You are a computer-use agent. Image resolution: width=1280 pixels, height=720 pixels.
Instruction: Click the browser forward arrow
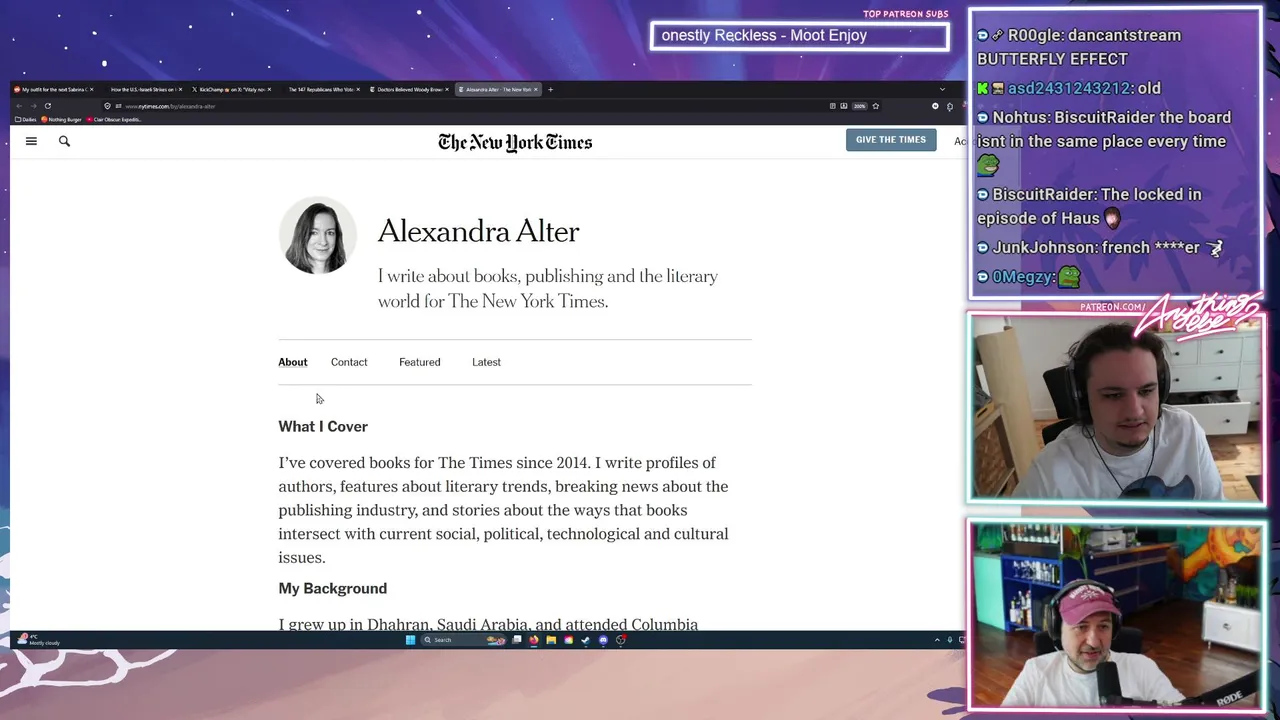(x=33, y=105)
